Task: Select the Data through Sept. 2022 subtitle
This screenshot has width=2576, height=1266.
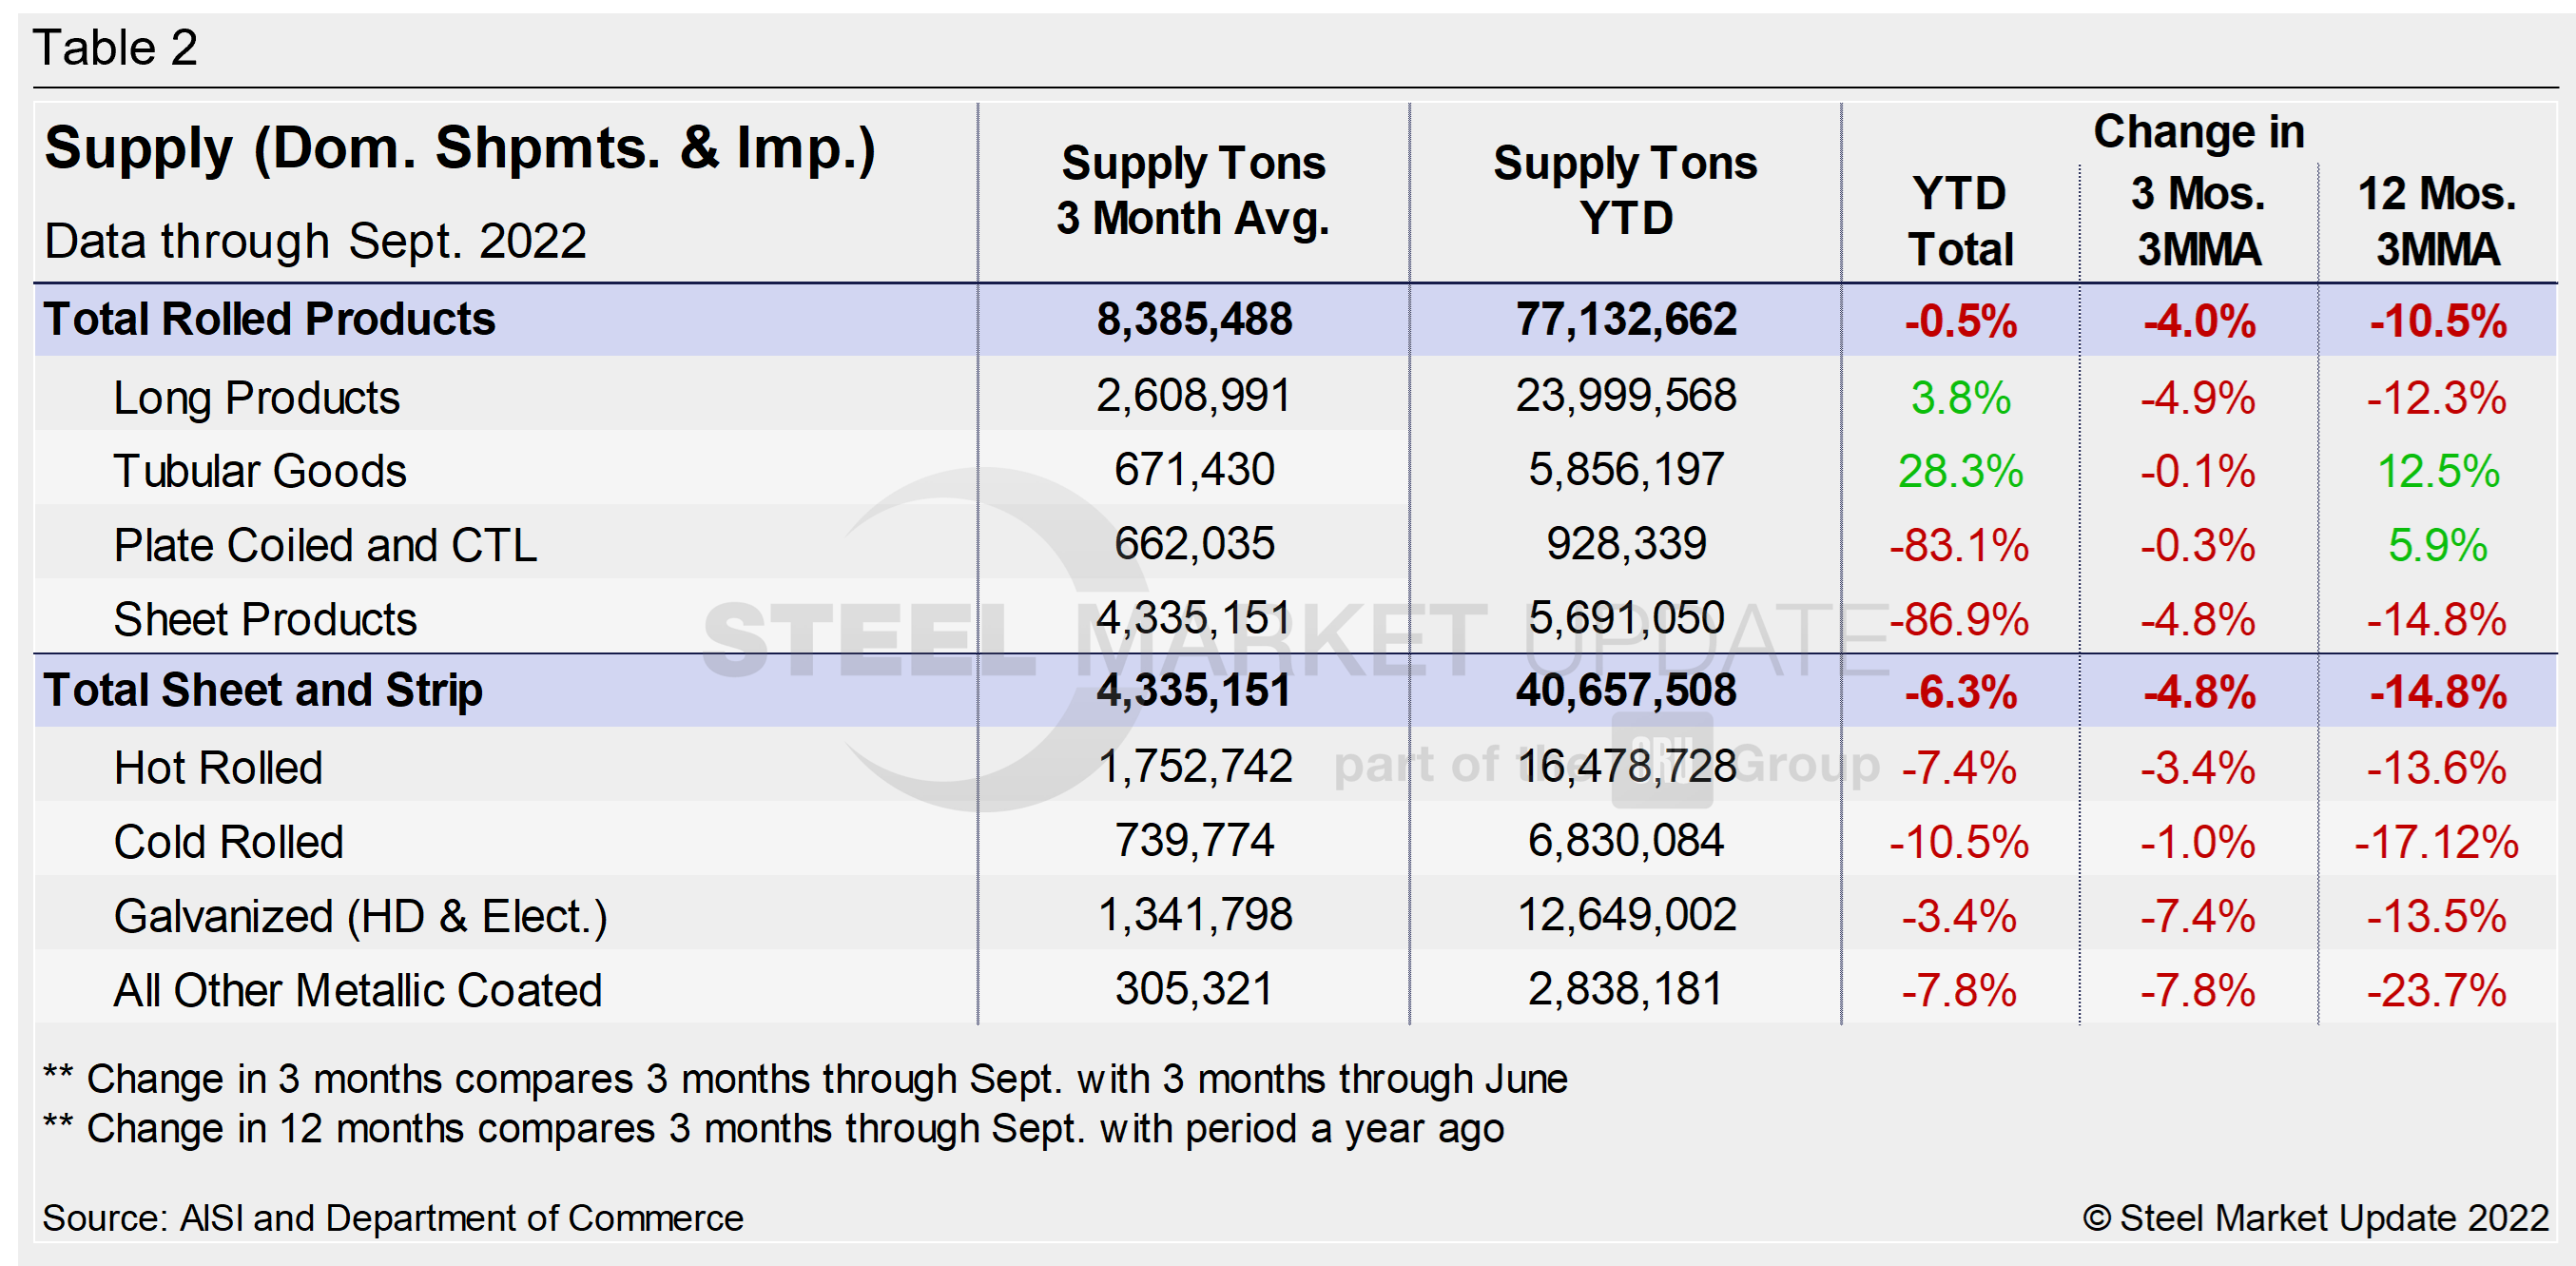Action: click(x=315, y=242)
